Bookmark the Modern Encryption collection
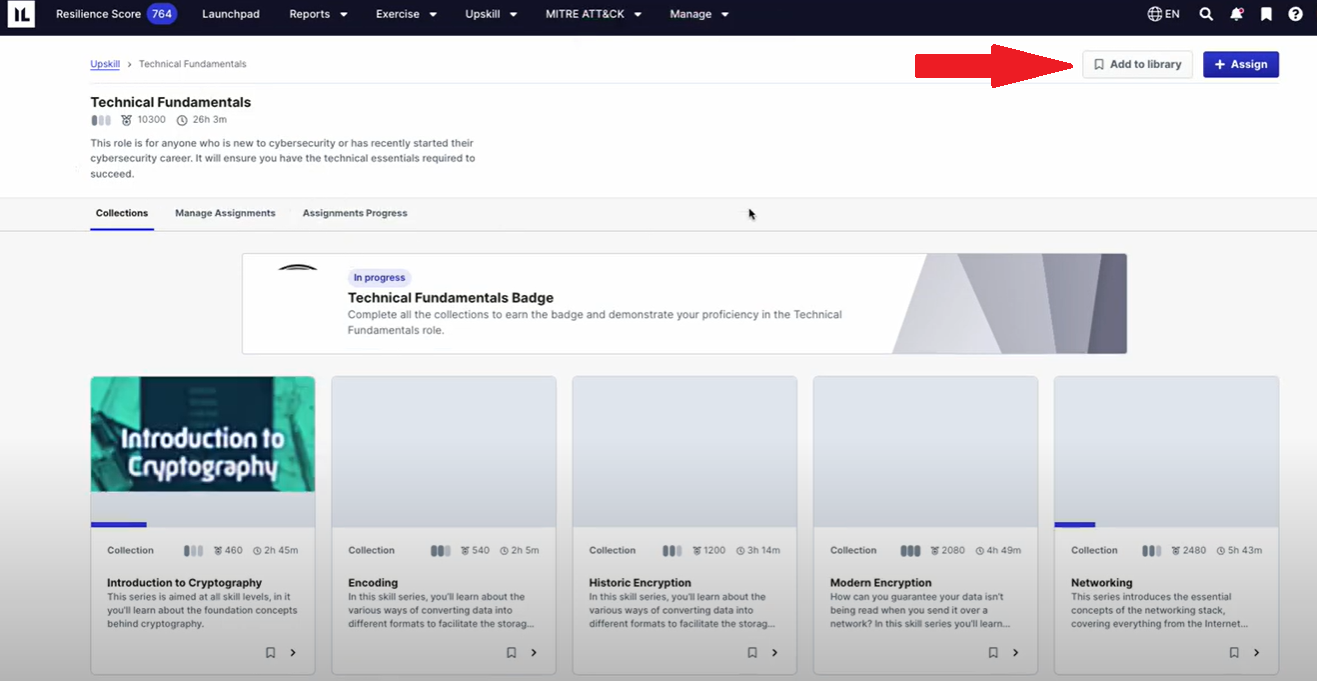Image resolution: width=1317 pixels, height=681 pixels. click(993, 653)
